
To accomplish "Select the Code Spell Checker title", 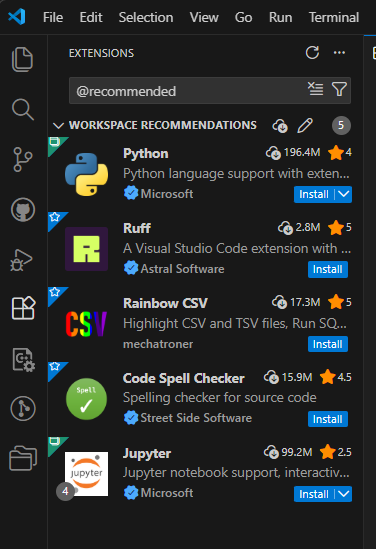I will (183, 378).
